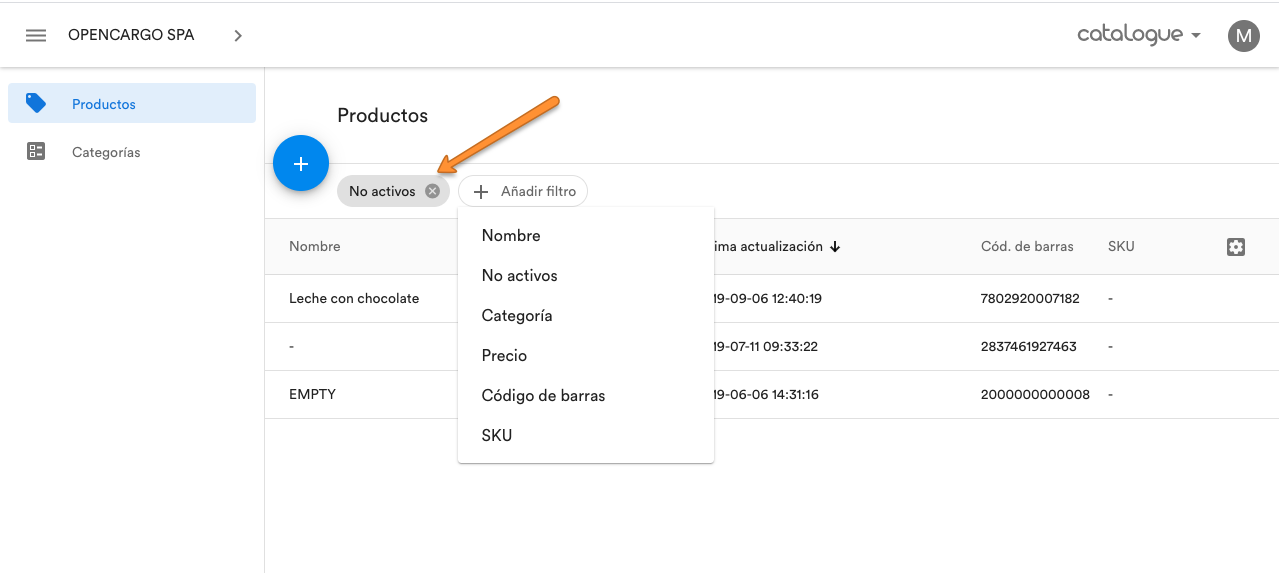
Task: Click the M user avatar
Action: [1243, 36]
